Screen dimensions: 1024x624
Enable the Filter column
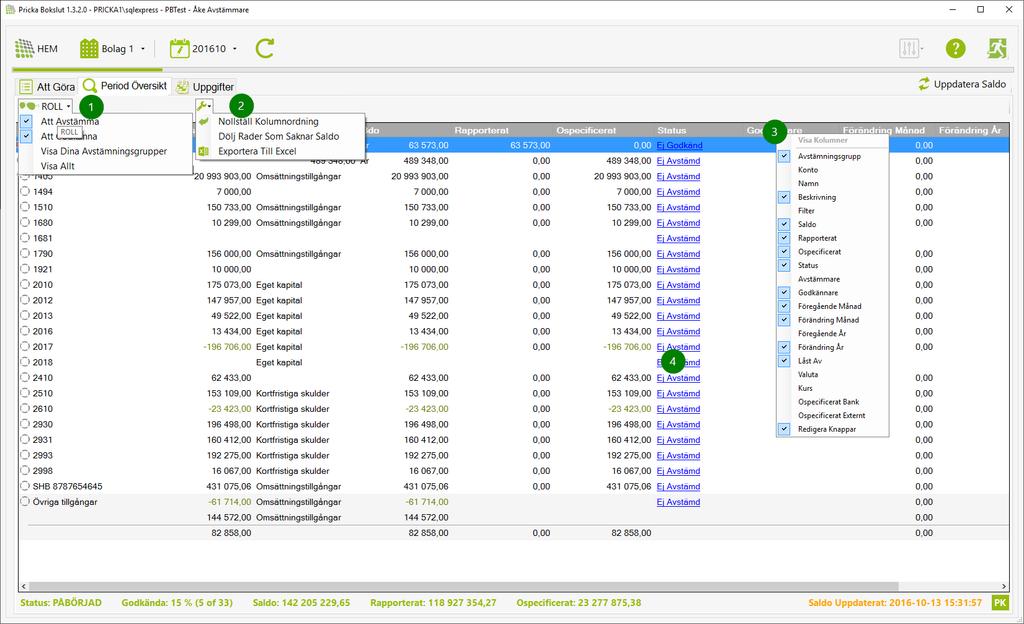806,211
